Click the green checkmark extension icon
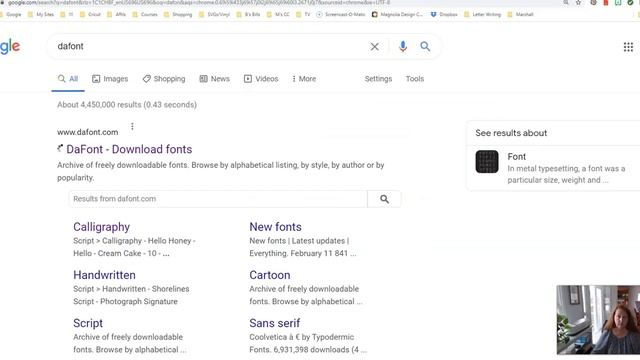The height and width of the screenshot is (360, 640). pos(630,2)
